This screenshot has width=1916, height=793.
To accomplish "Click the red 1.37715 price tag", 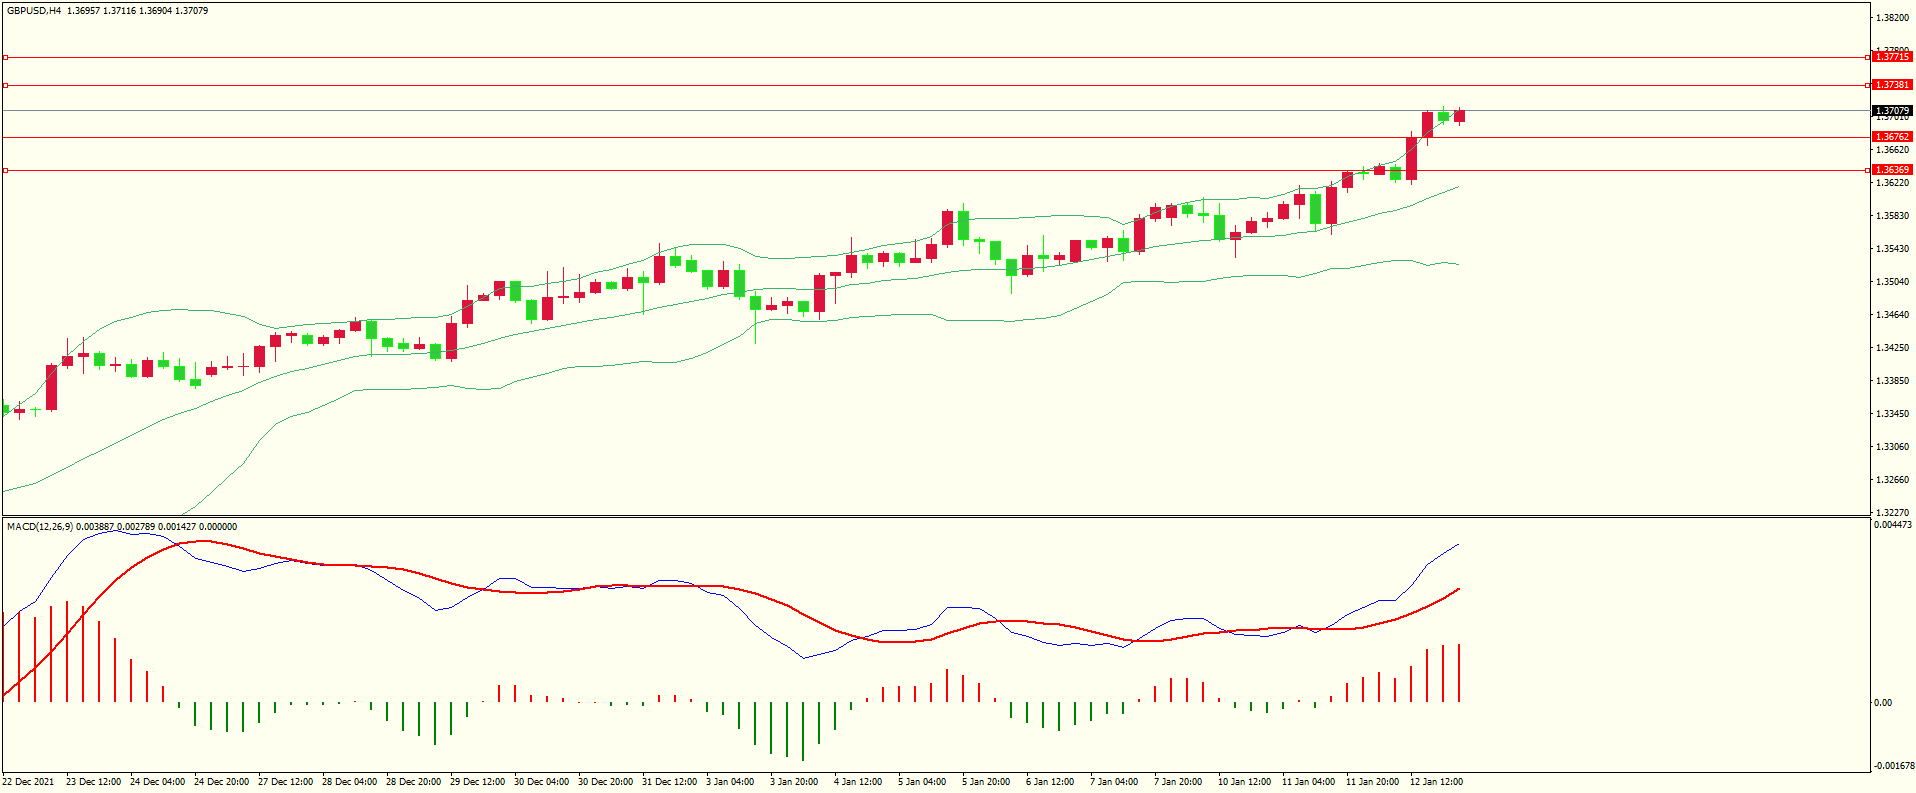I will tap(1891, 57).
